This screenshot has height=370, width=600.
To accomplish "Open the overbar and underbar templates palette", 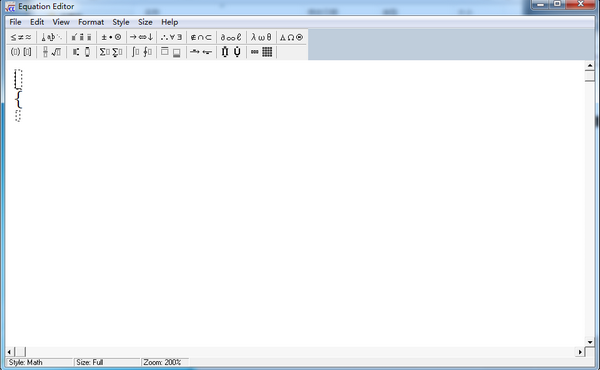I will coord(171,52).
